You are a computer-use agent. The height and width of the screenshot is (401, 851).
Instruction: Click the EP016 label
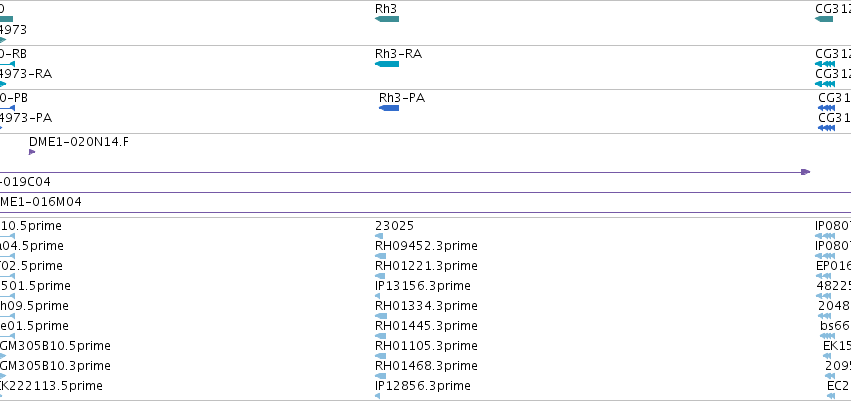pyautogui.click(x=833, y=266)
